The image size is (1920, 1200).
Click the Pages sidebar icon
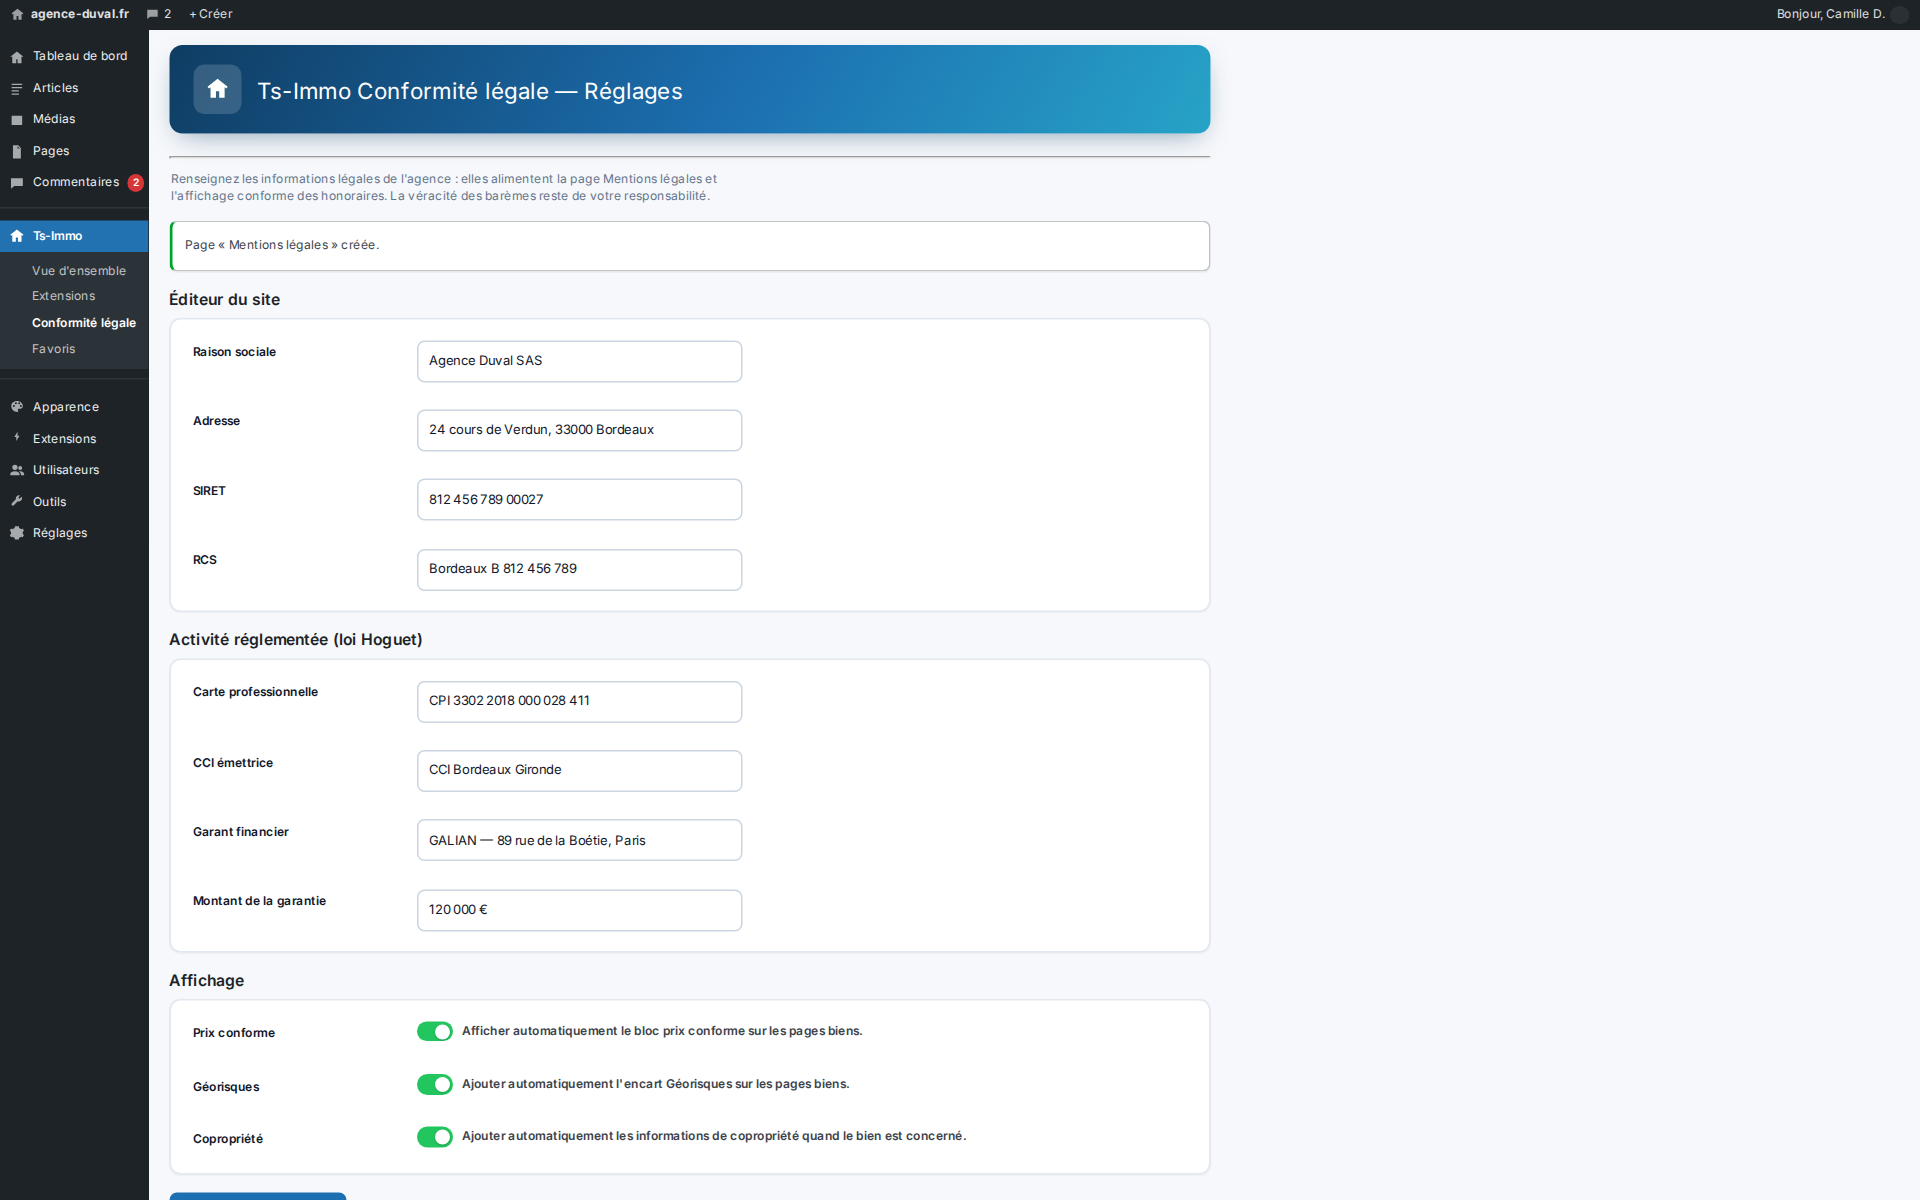pos(17,152)
